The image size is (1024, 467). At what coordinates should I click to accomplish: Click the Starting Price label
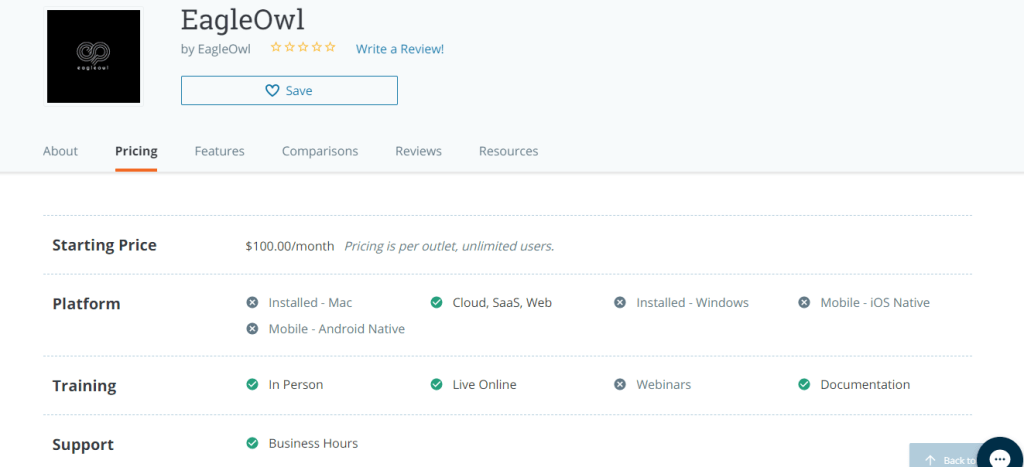pyautogui.click(x=104, y=246)
